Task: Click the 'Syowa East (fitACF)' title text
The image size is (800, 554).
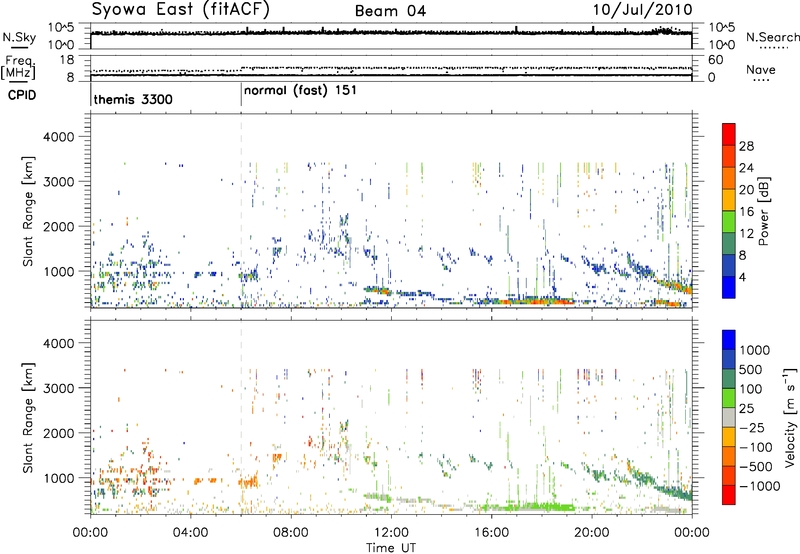Action: click(180, 10)
